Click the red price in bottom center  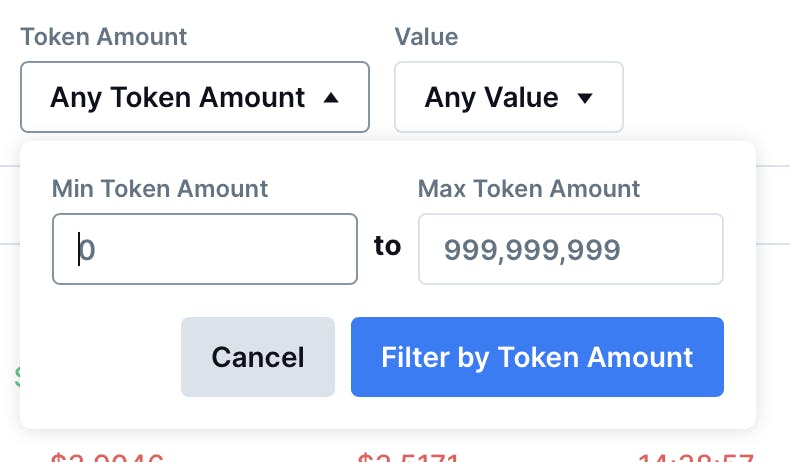(408, 457)
